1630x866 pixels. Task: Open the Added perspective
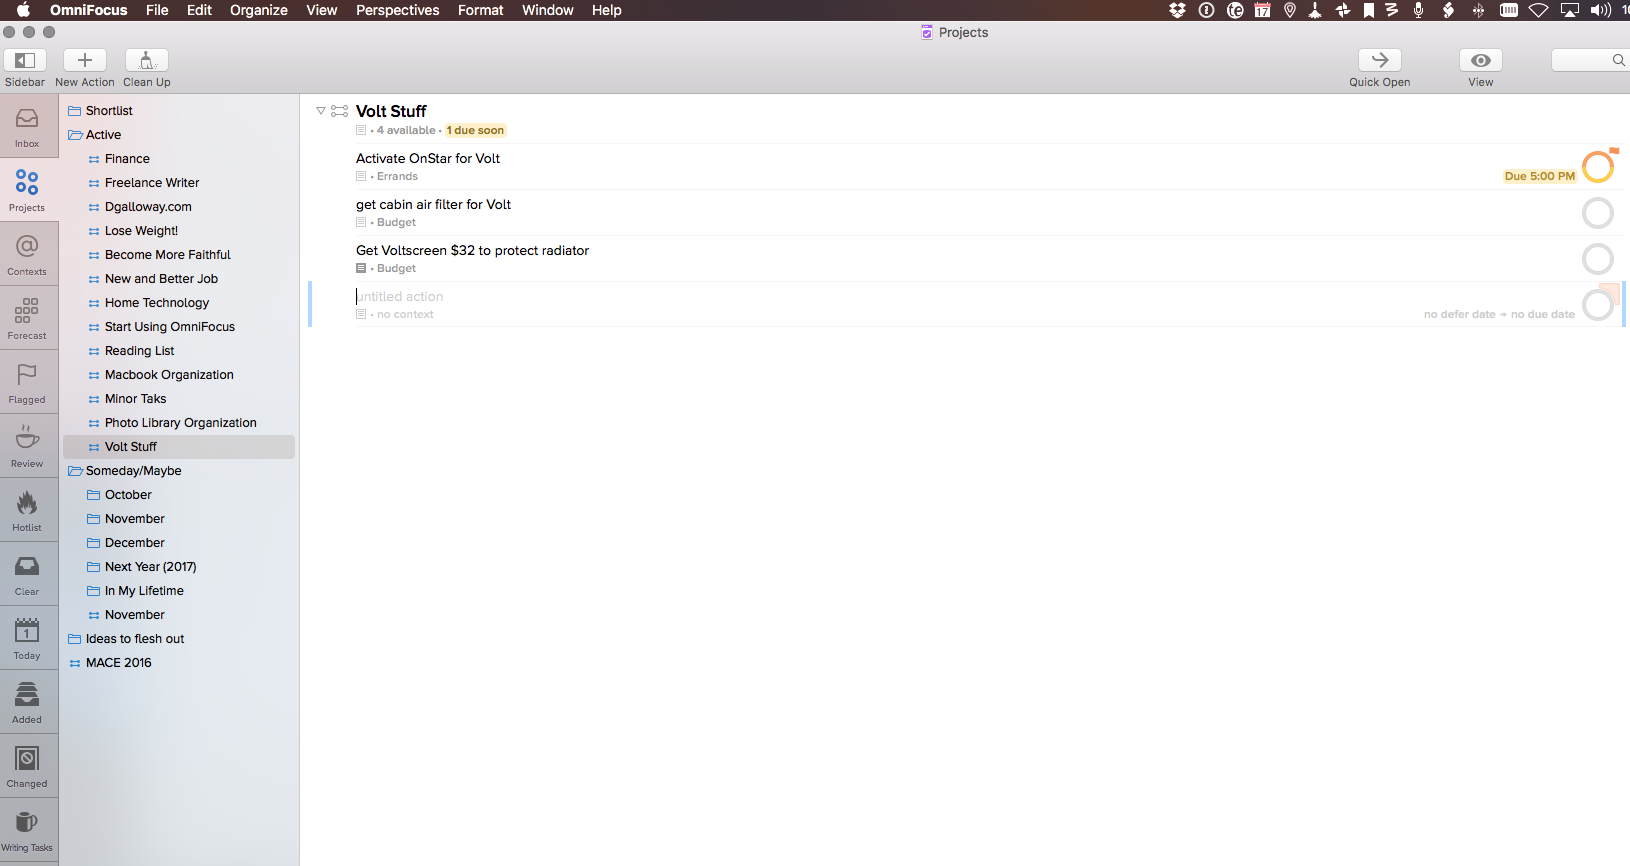point(28,702)
